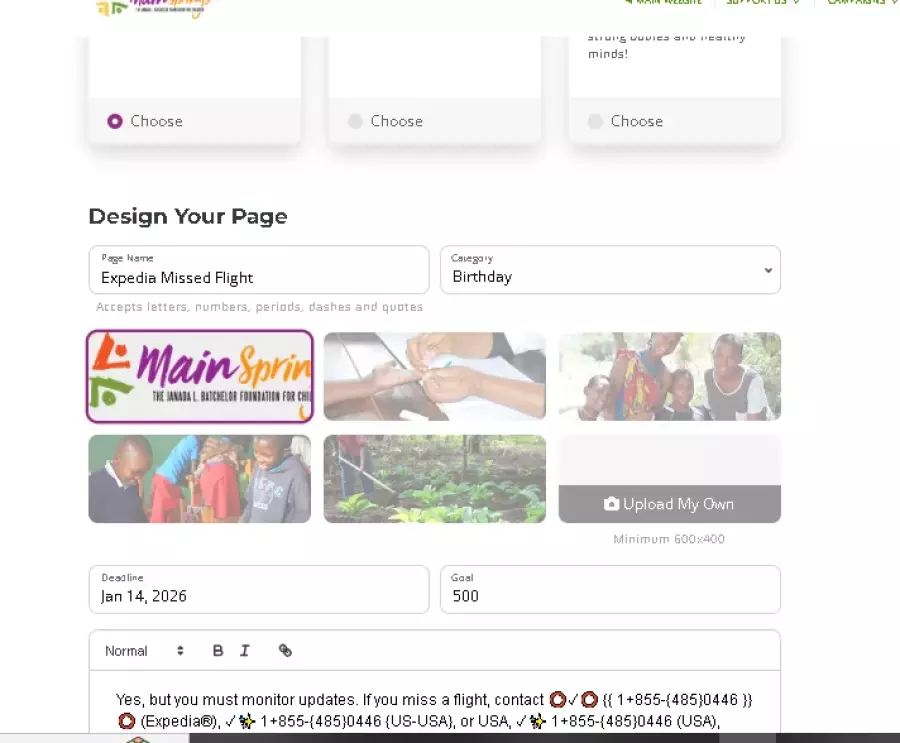Select the second Choose radio button
The image size is (900, 743).
click(355, 121)
